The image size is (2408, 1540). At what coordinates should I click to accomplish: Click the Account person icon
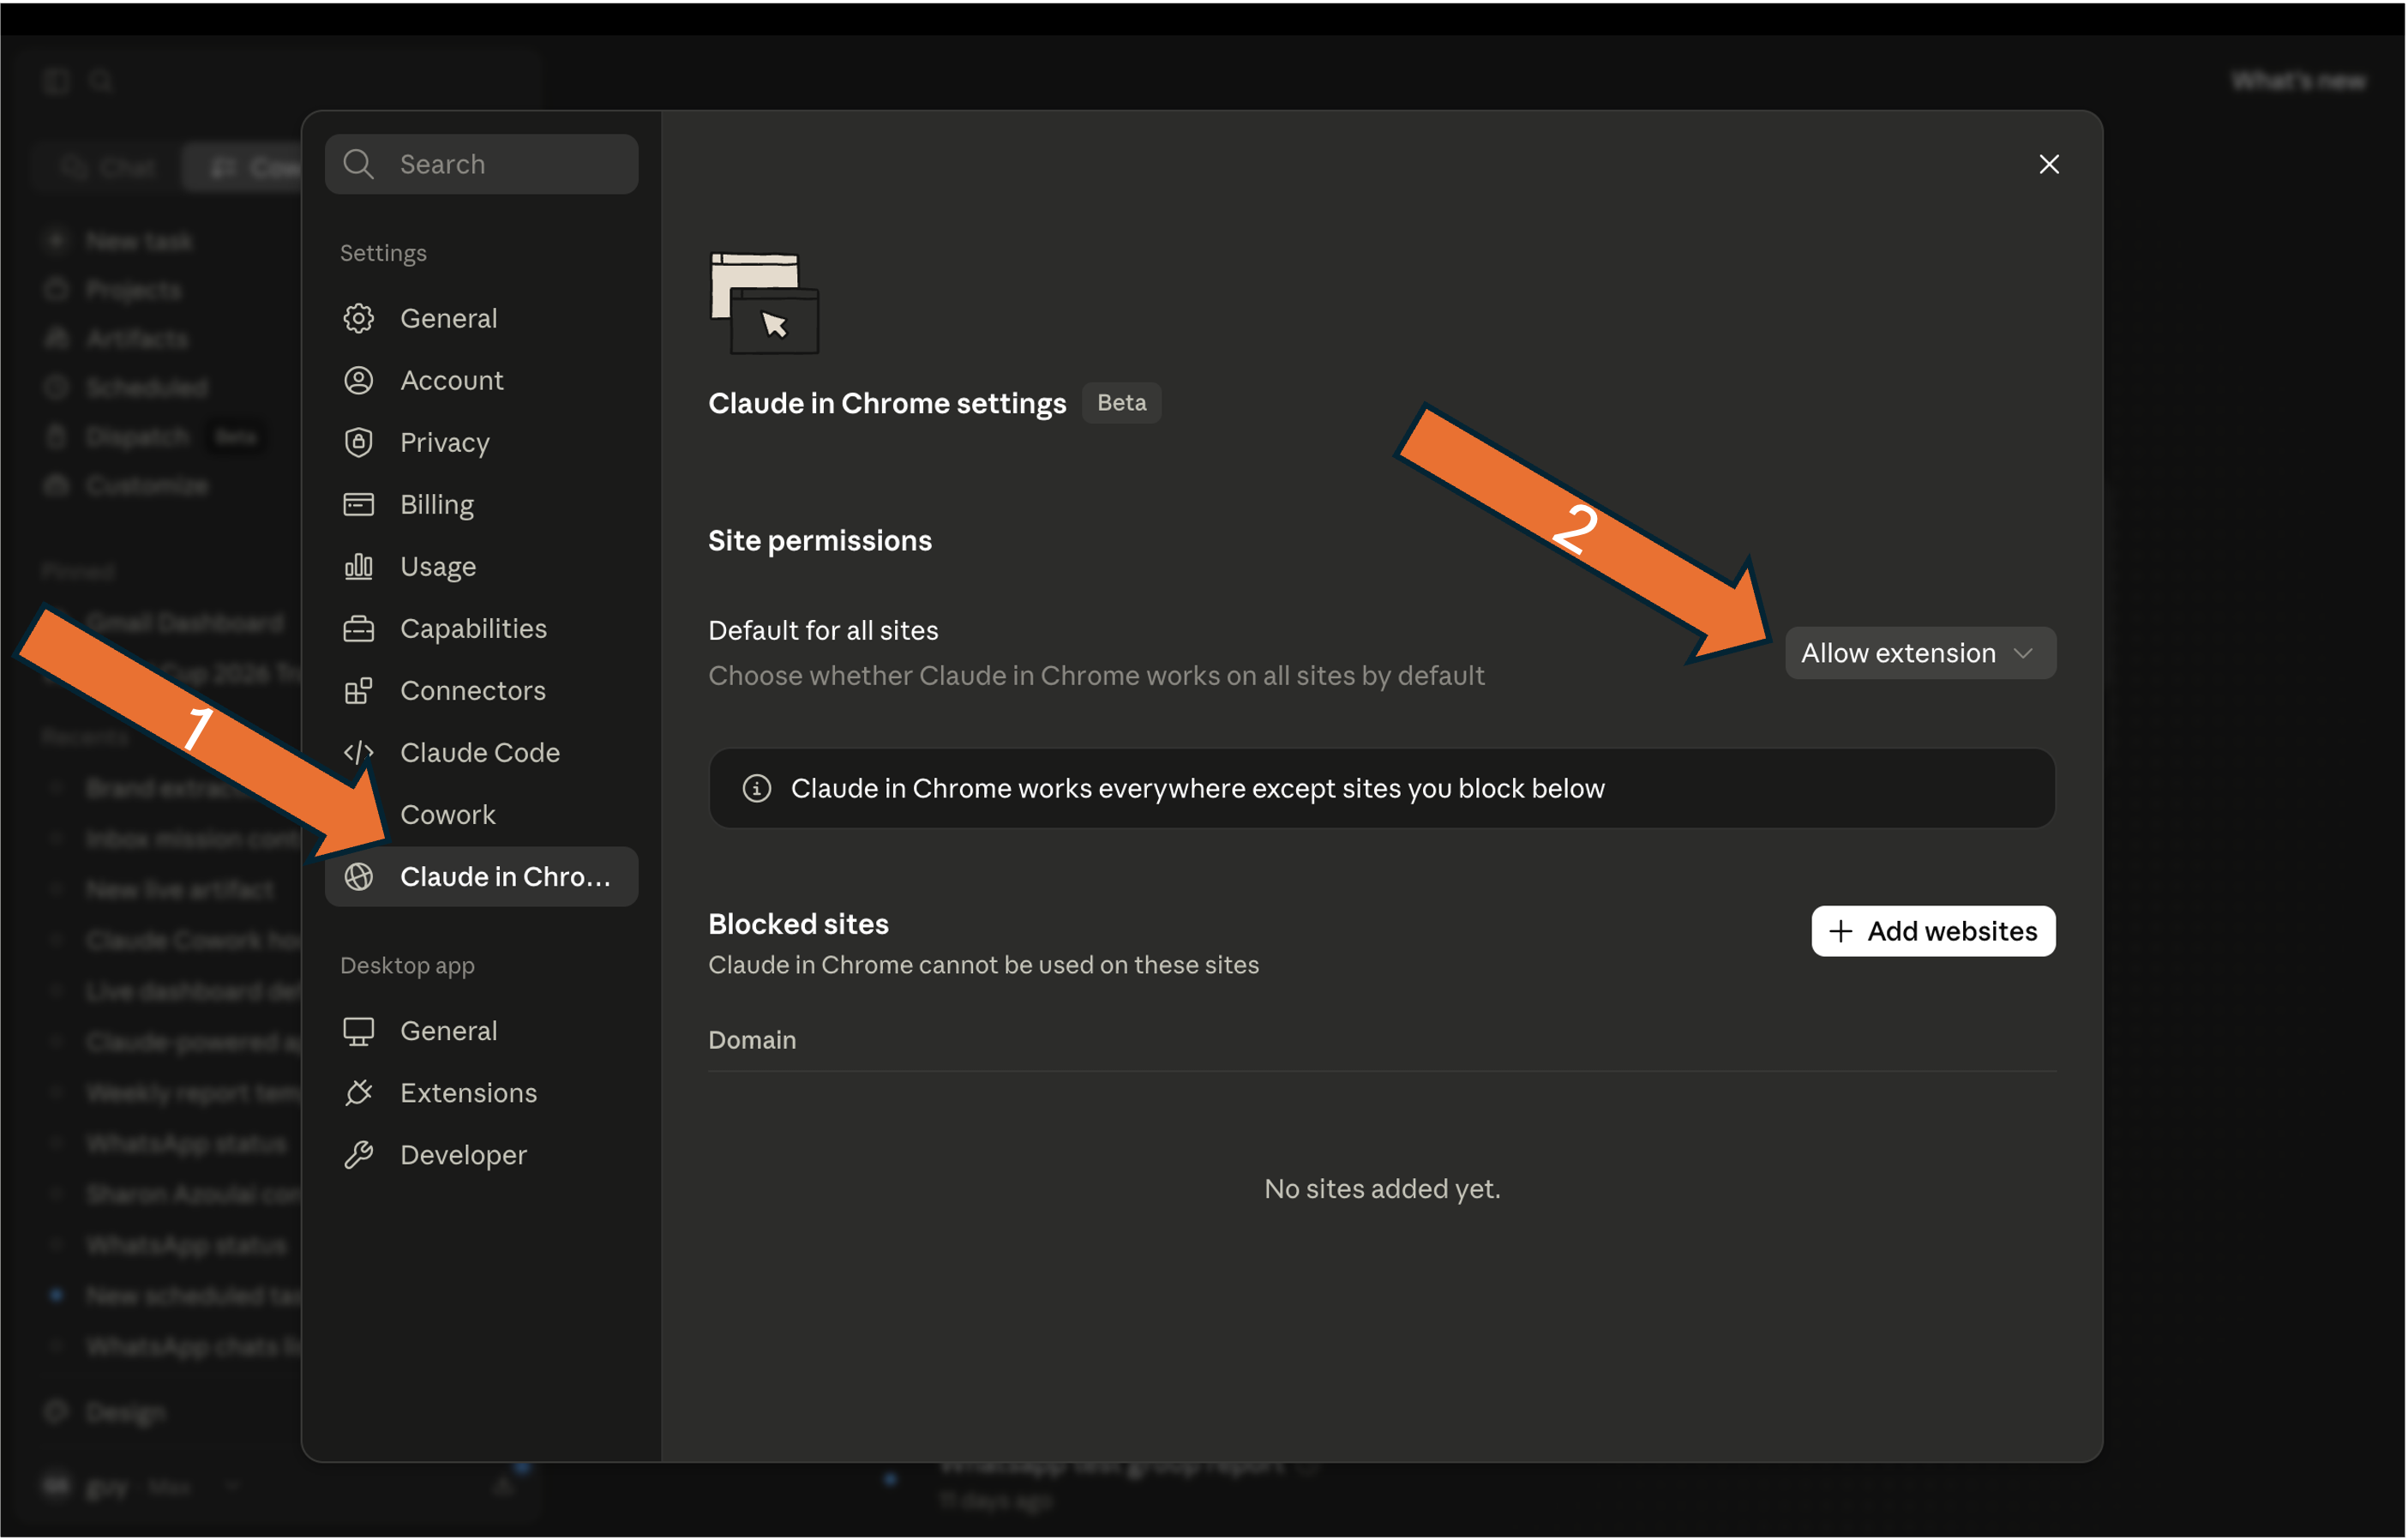tap(358, 380)
